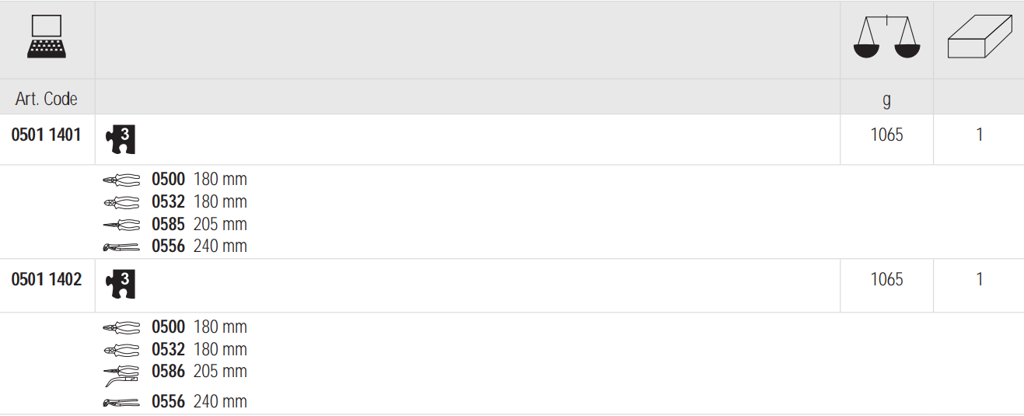Open article code 0501 1401
The width and height of the screenshot is (1024, 416).
click(x=46, y=134)
